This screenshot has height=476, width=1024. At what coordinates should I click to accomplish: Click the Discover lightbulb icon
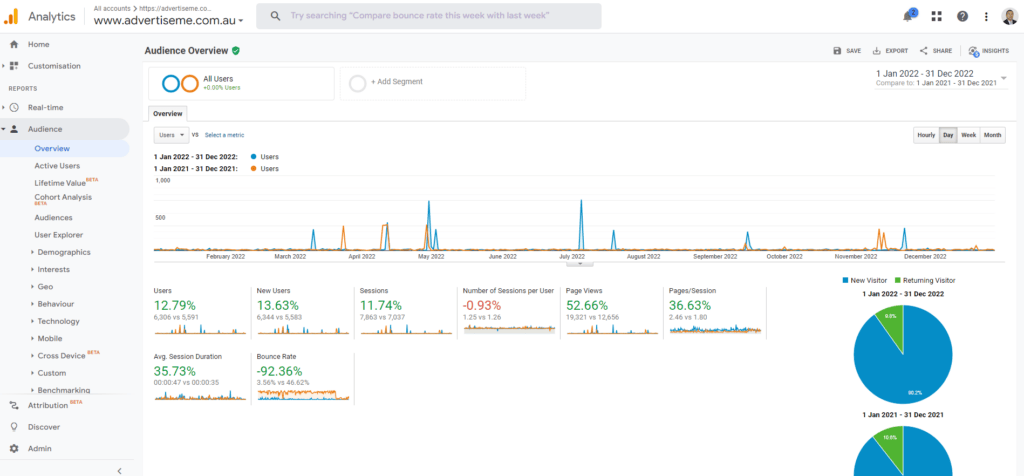[x=14, y=427]
